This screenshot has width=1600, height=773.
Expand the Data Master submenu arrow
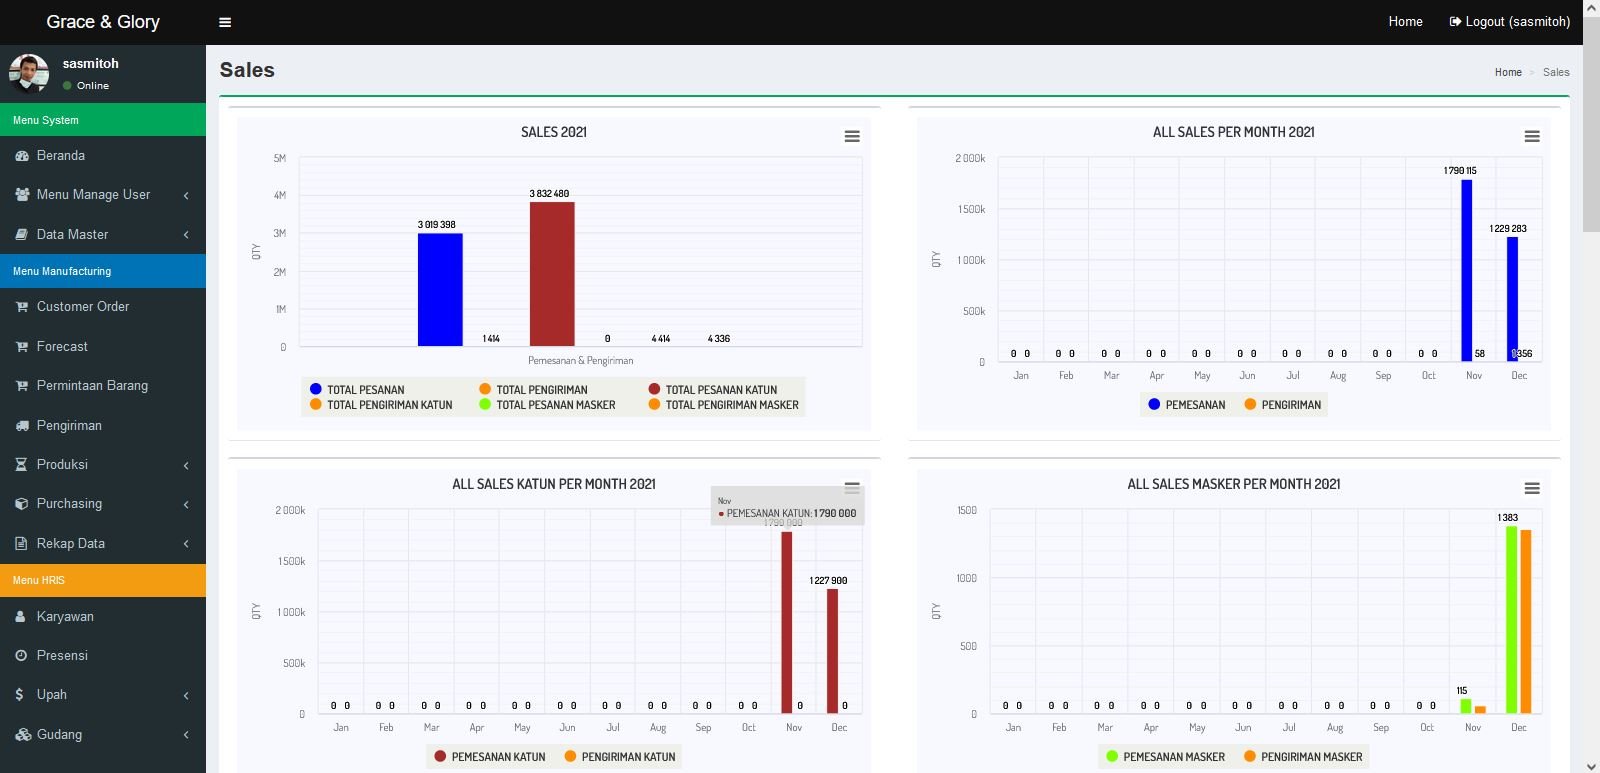[186, 235]
